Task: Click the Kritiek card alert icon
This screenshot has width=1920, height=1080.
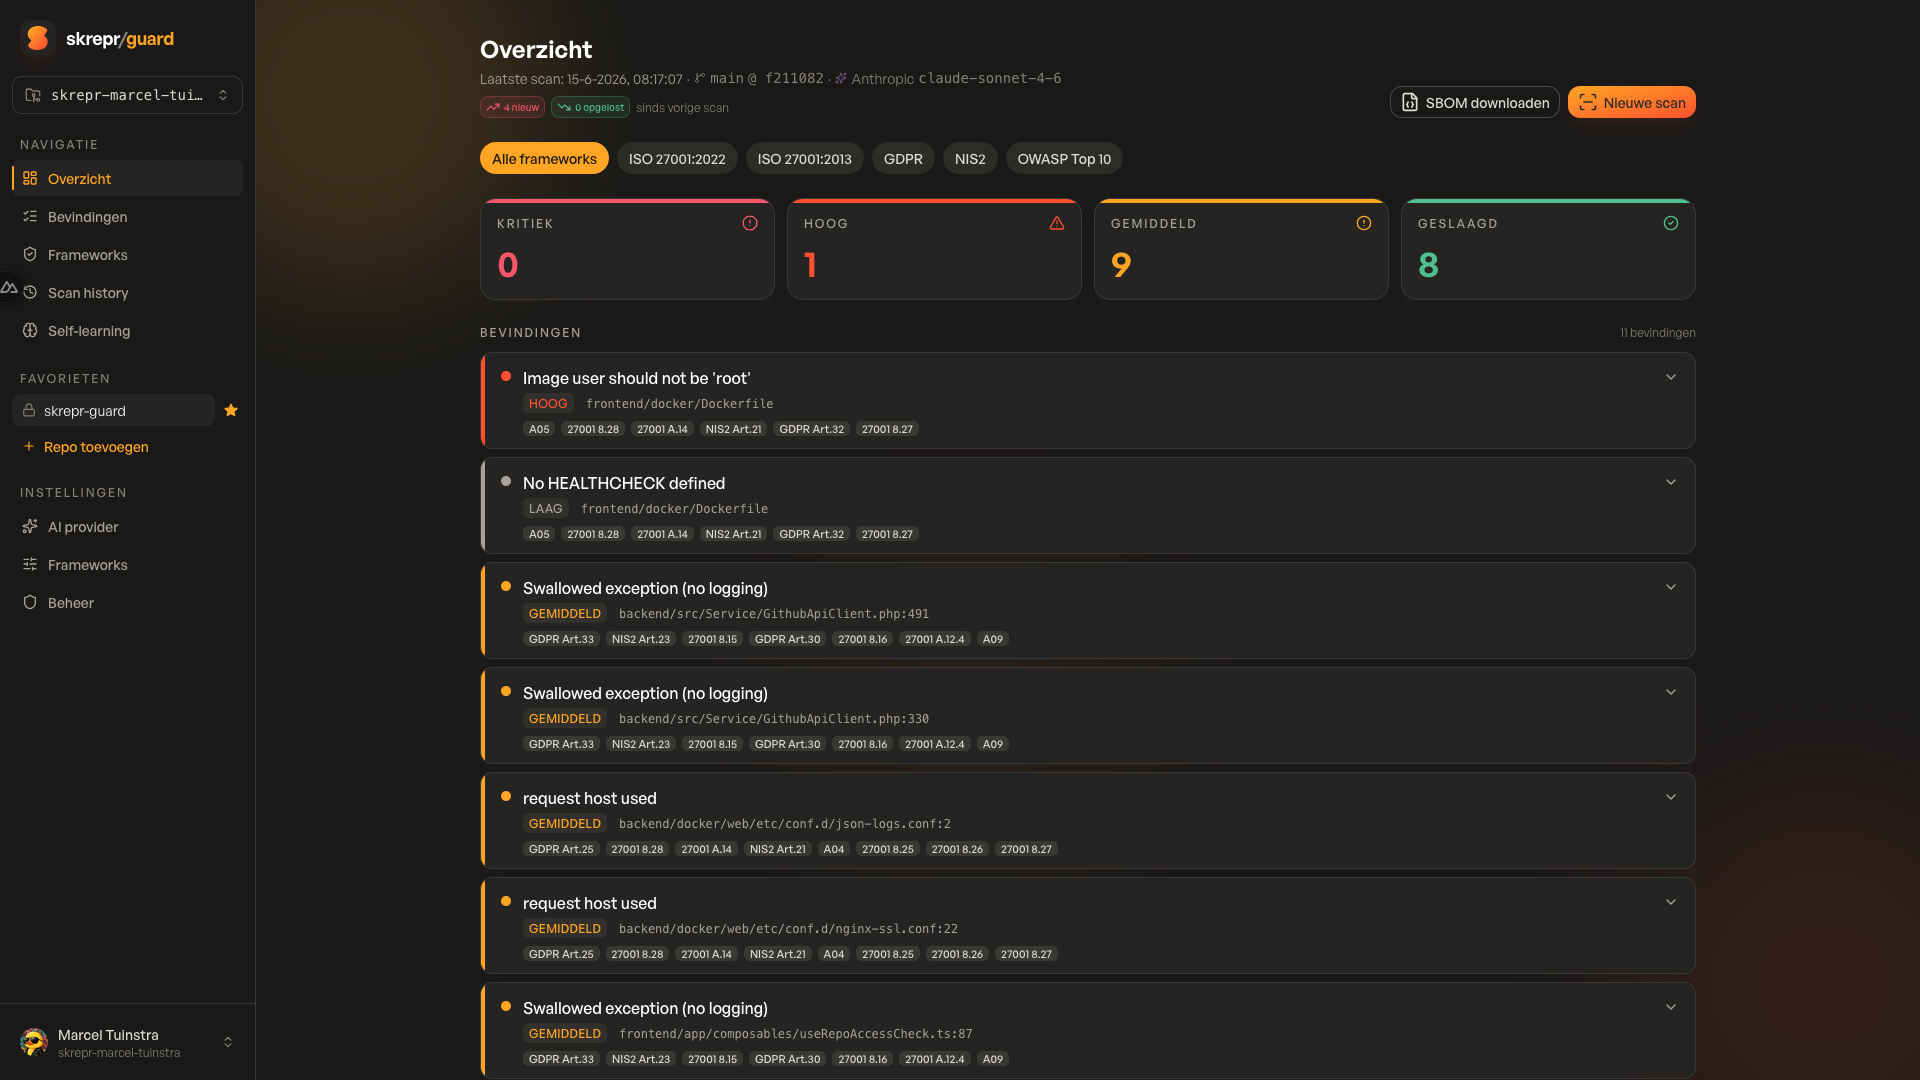Action: [750, 223]
